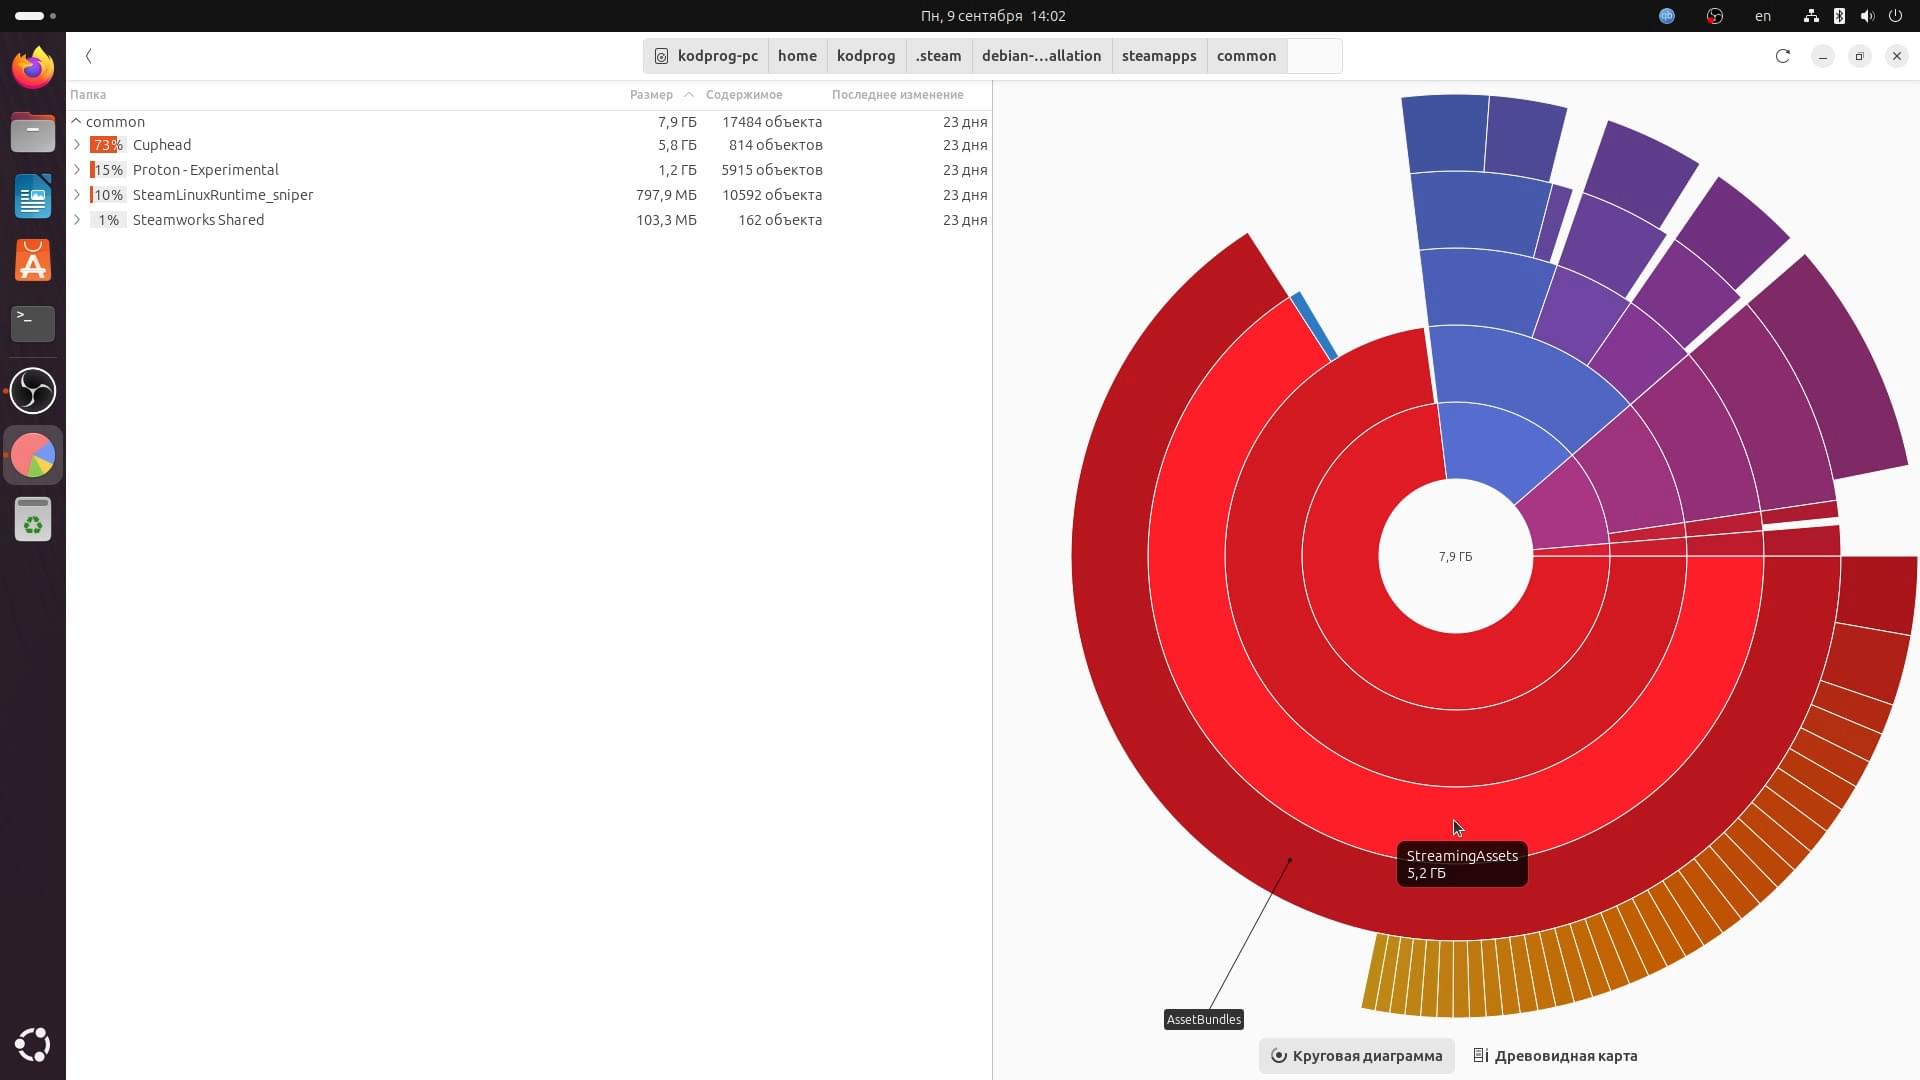Screen dimensions: 1920x1080
Task: Select the SteamLinuxRuntime_sniper row name
Action: point(223,195)
